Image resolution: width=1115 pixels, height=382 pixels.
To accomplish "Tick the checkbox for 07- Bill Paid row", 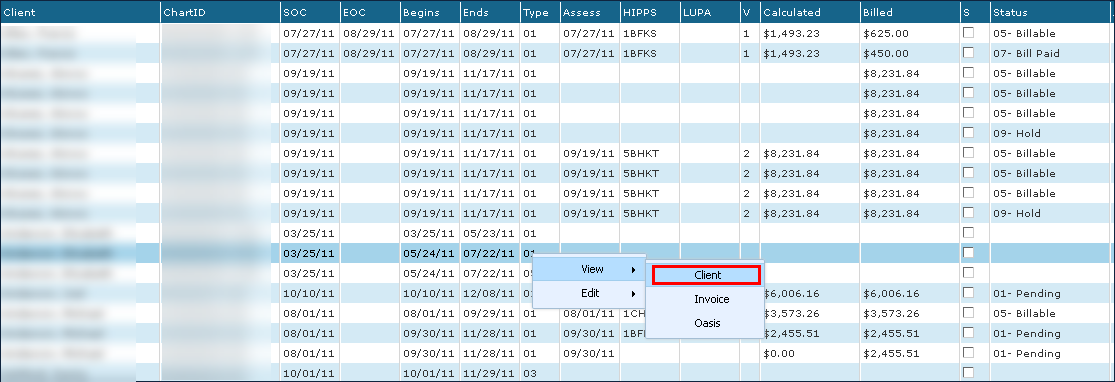I will [x=968, y=53].
